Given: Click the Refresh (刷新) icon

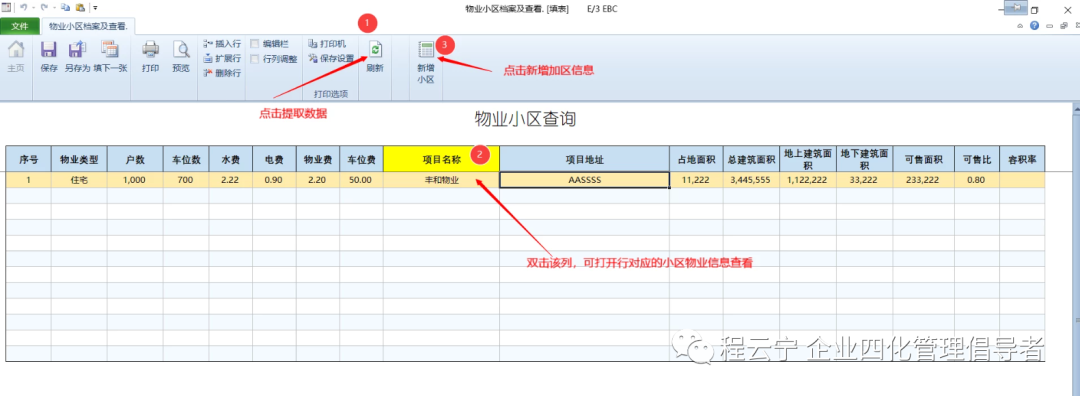Looking at the screenshot, I should click(x=375, y=50).
